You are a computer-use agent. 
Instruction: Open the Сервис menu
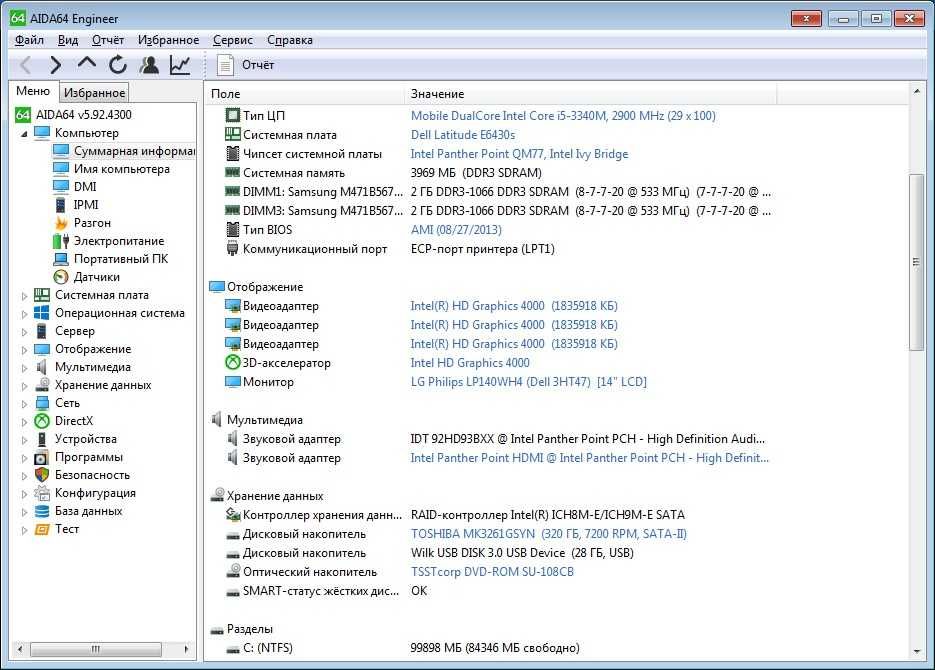click(233, 40)
